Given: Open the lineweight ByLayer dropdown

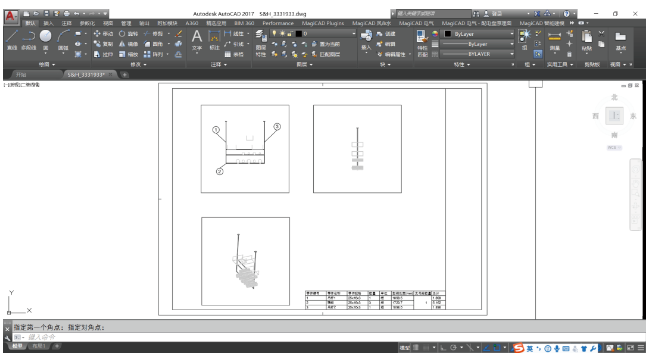Looking at the screenshot, I should point(478,44).
